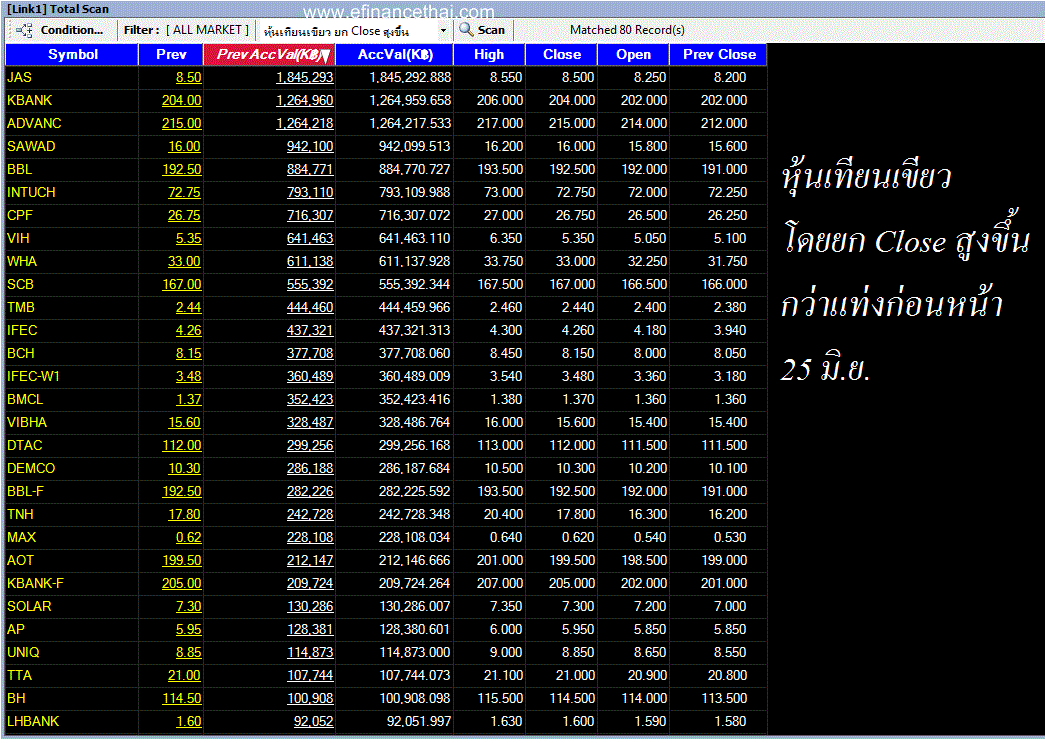Sort by AccVal column header
1045x743 pixels.
coord(395,55)
